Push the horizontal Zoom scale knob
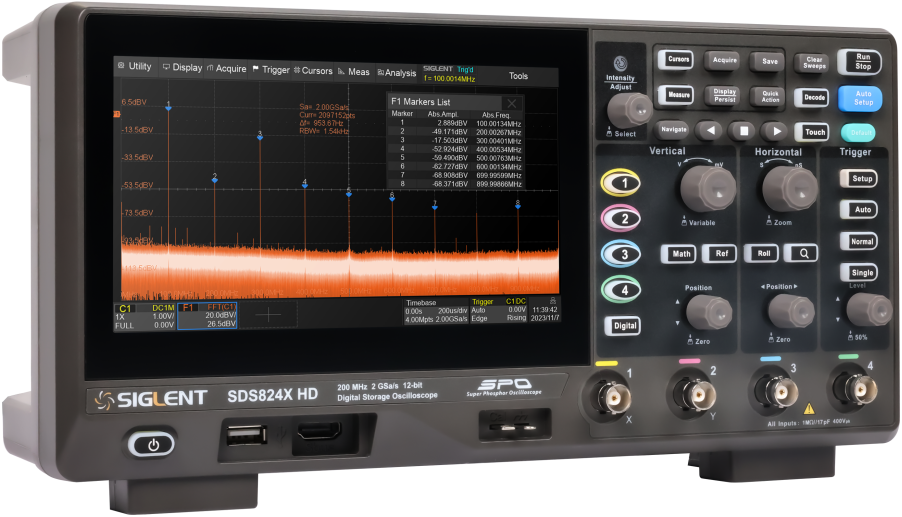Screen dimensions: 902x517 pos(789,189)
